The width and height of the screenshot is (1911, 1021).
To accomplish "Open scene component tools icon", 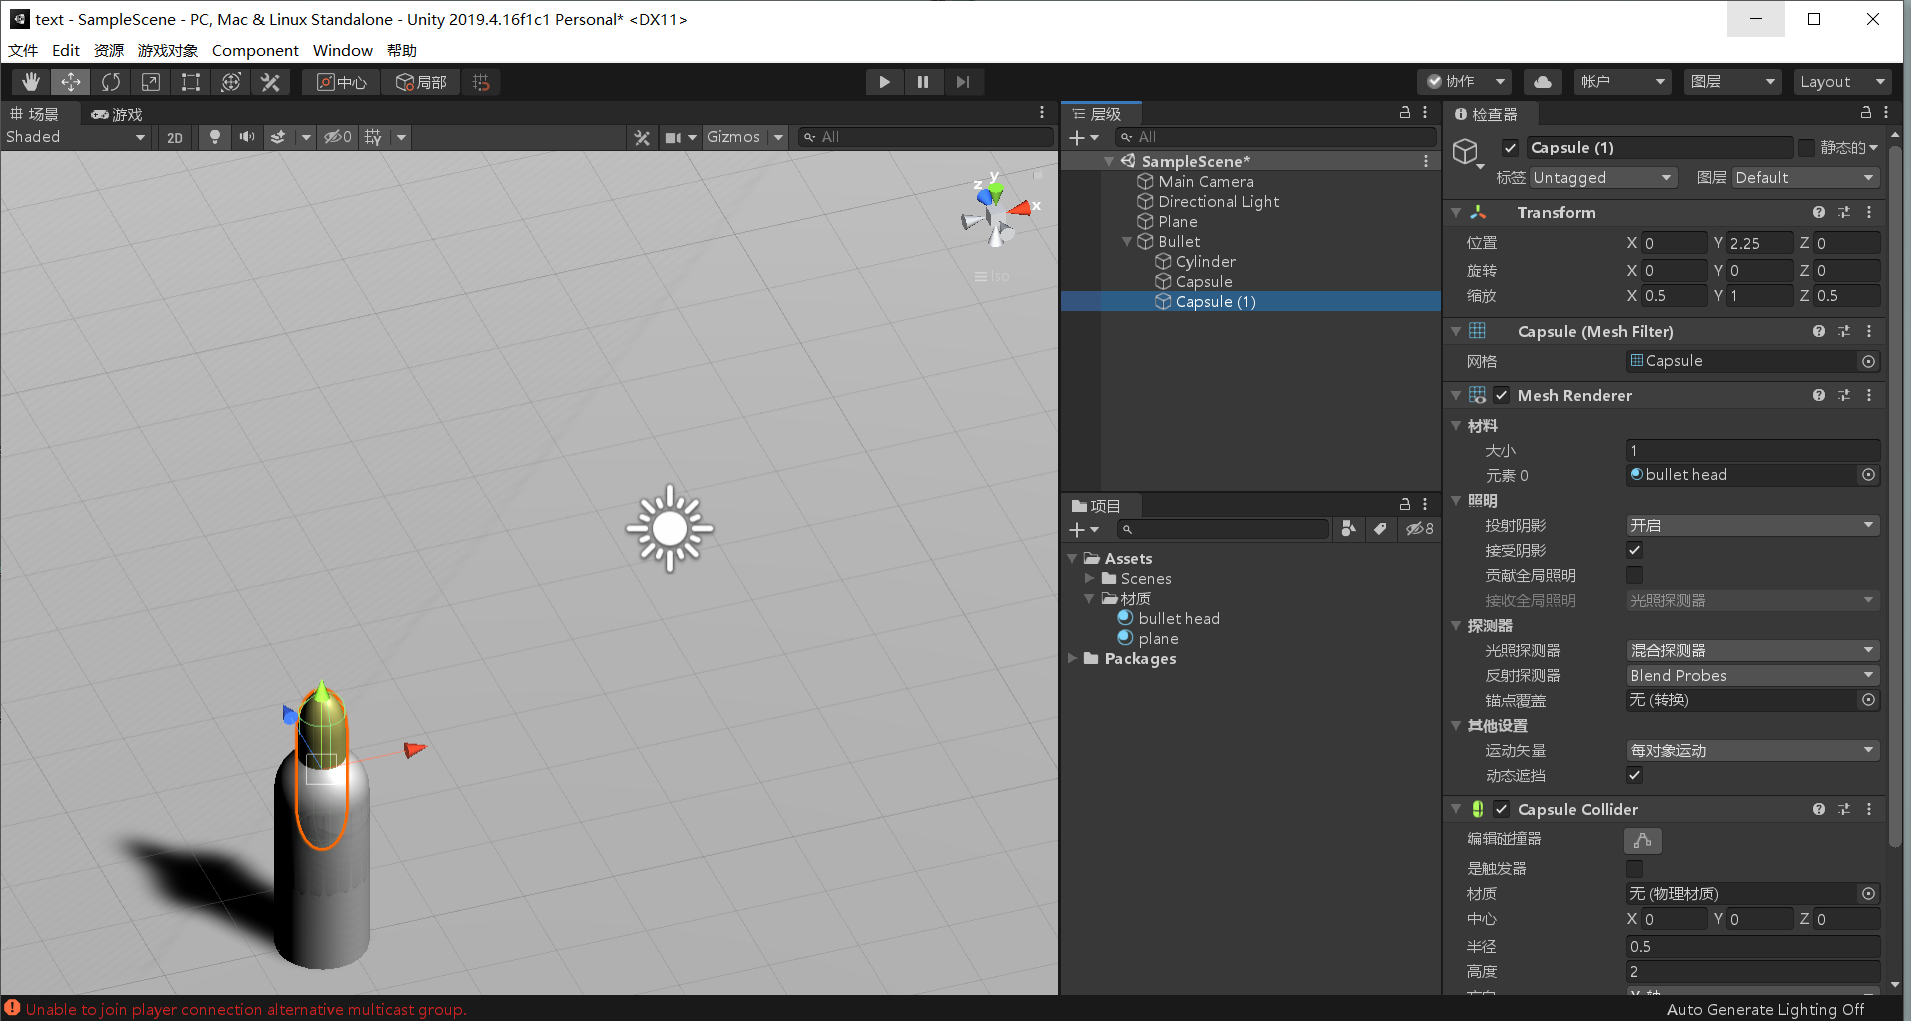I will click(642, 137).
